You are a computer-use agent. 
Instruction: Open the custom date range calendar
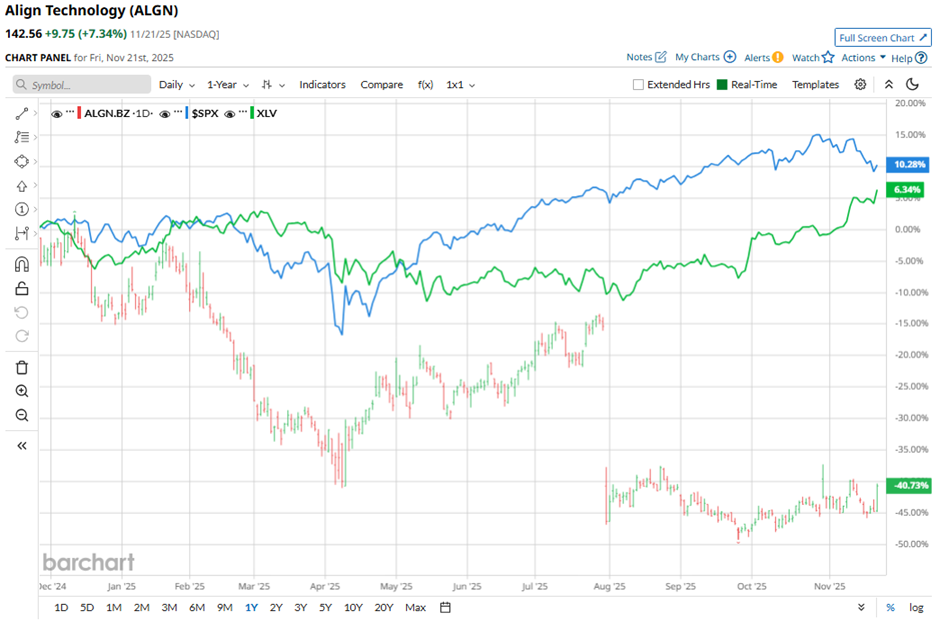pyautogui.click(x=445, y=607)
